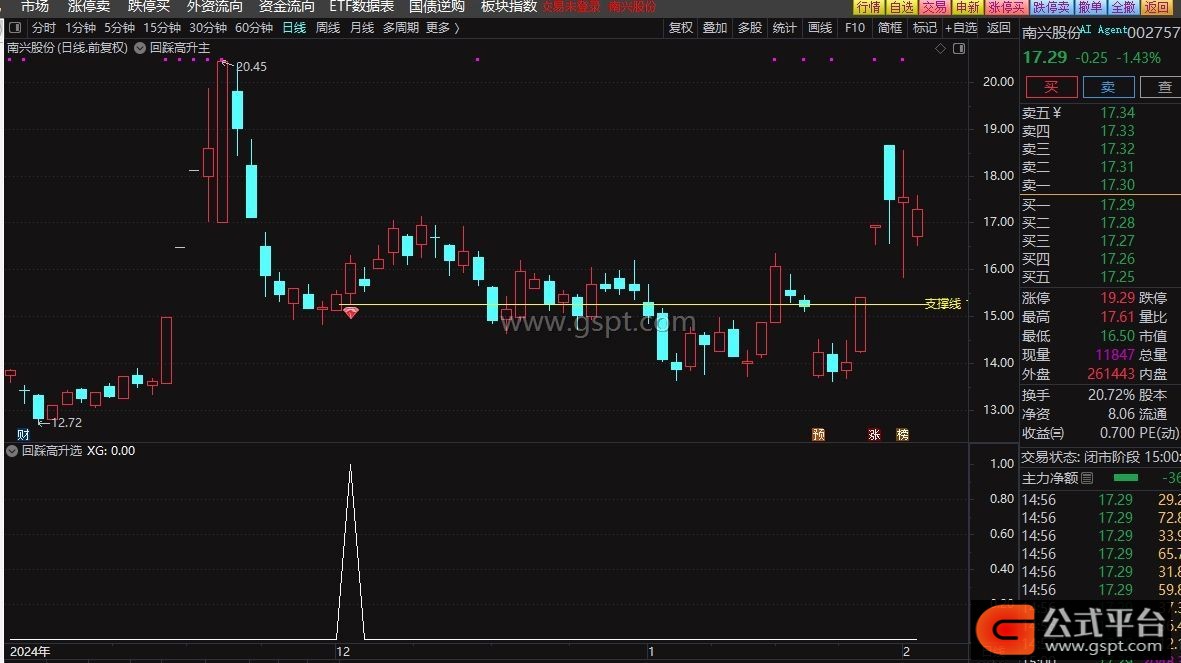Click the 张 marker icon on the chart
Image resolution: width=1181 pixels, height=663 pixels.
point(874,434)
